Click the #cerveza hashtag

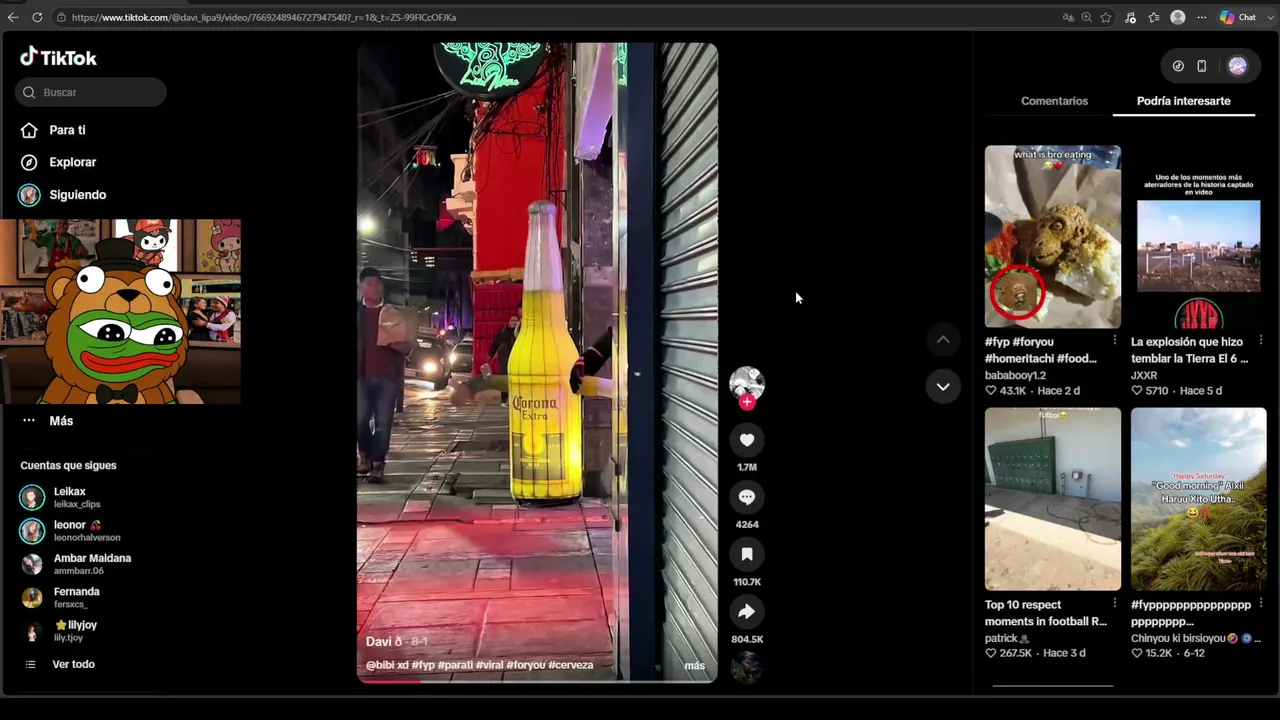tap(571, 665)
